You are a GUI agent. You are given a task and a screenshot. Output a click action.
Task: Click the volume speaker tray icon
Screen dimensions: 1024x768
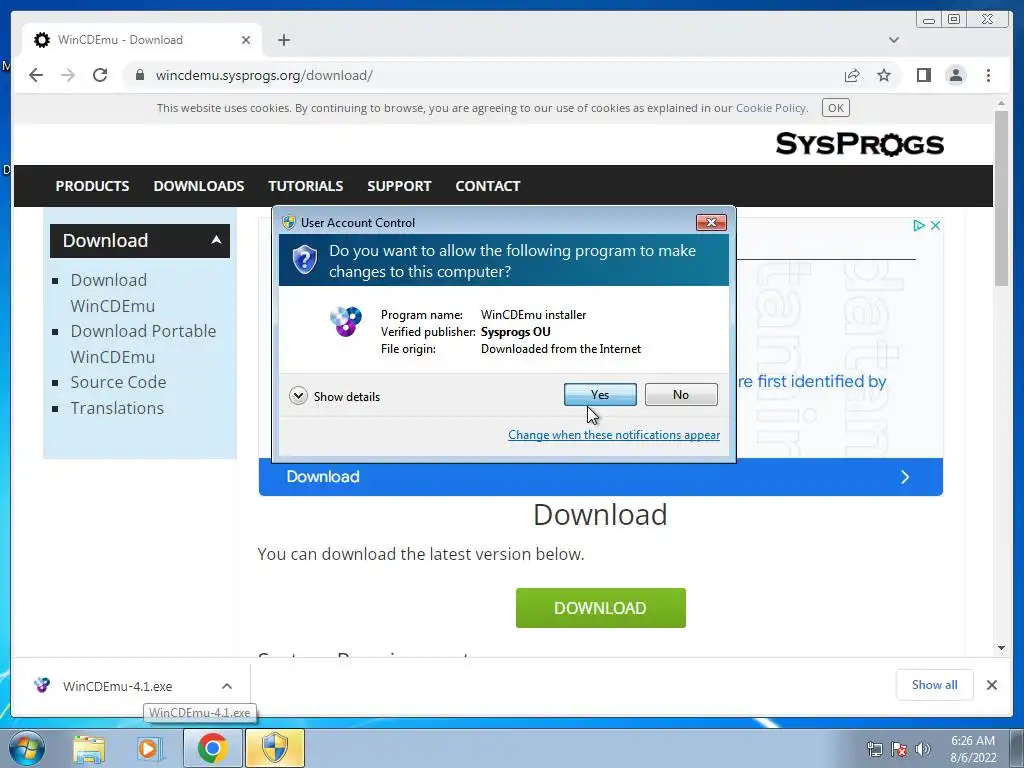point(923,749)
